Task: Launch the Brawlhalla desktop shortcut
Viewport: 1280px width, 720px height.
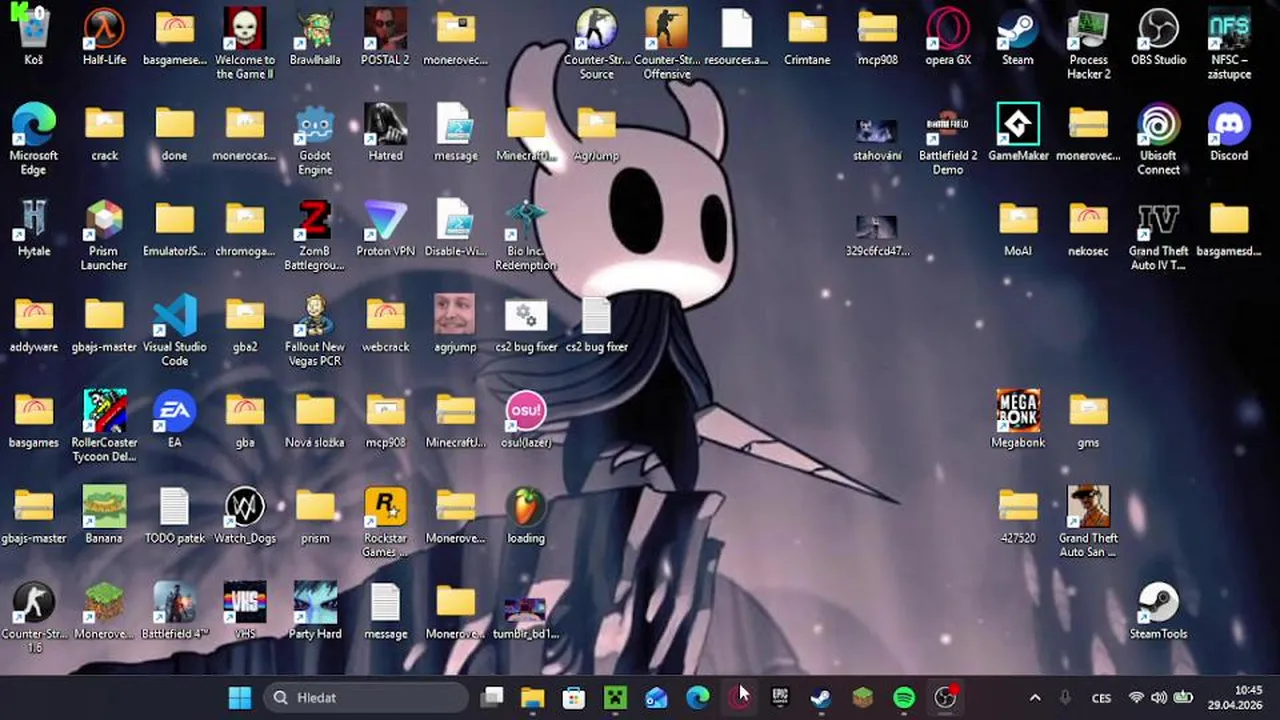Action: tap(315, 37)
